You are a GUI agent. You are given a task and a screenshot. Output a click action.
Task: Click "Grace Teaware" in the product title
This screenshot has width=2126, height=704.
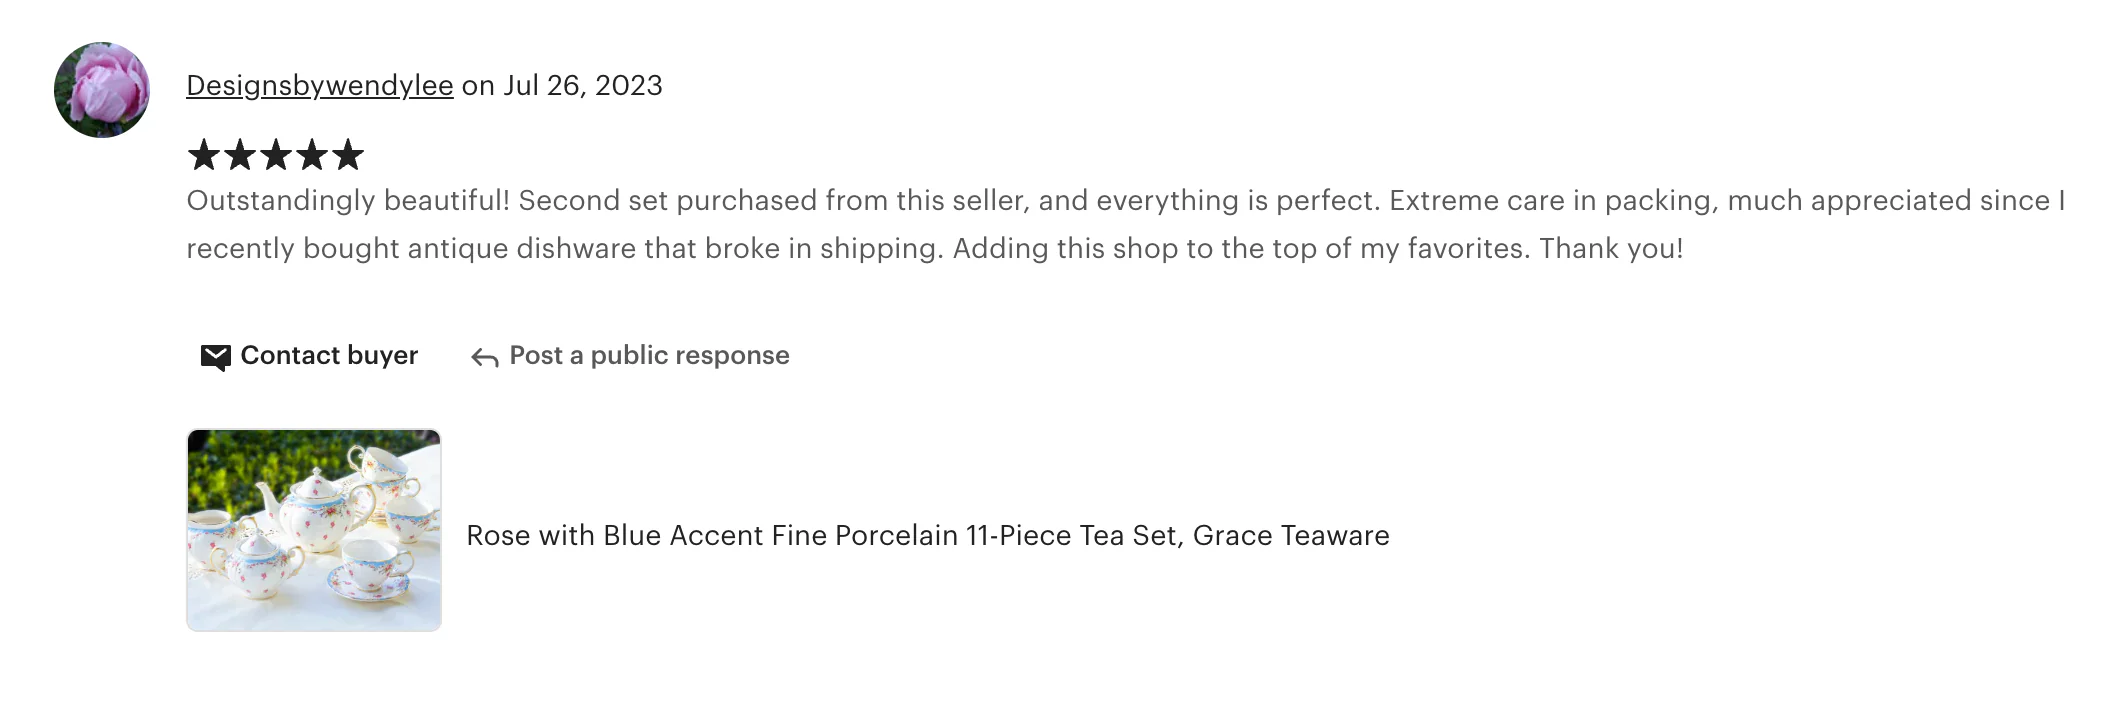1291,536
